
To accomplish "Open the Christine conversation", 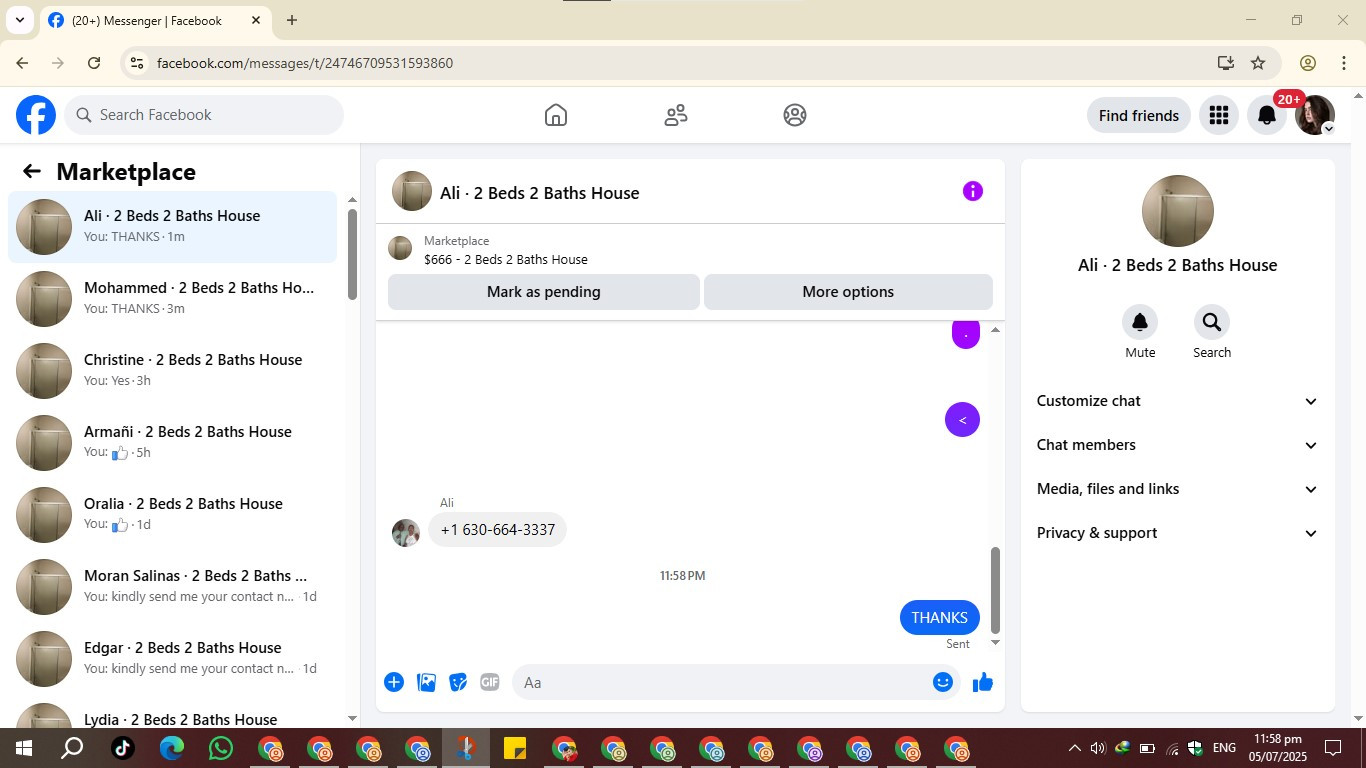I will (173, 371).
